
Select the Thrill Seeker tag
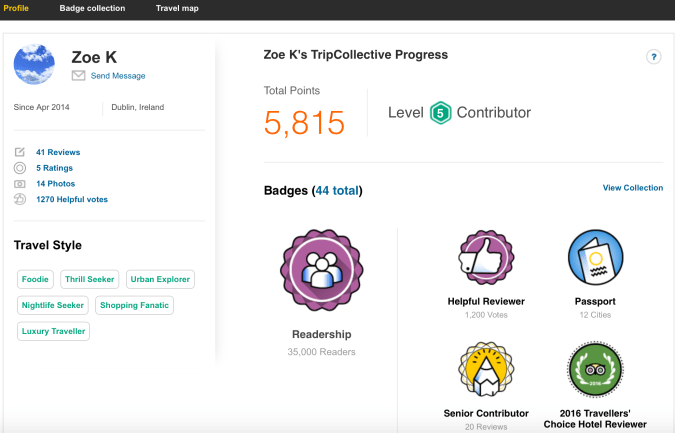click(89, 280)
